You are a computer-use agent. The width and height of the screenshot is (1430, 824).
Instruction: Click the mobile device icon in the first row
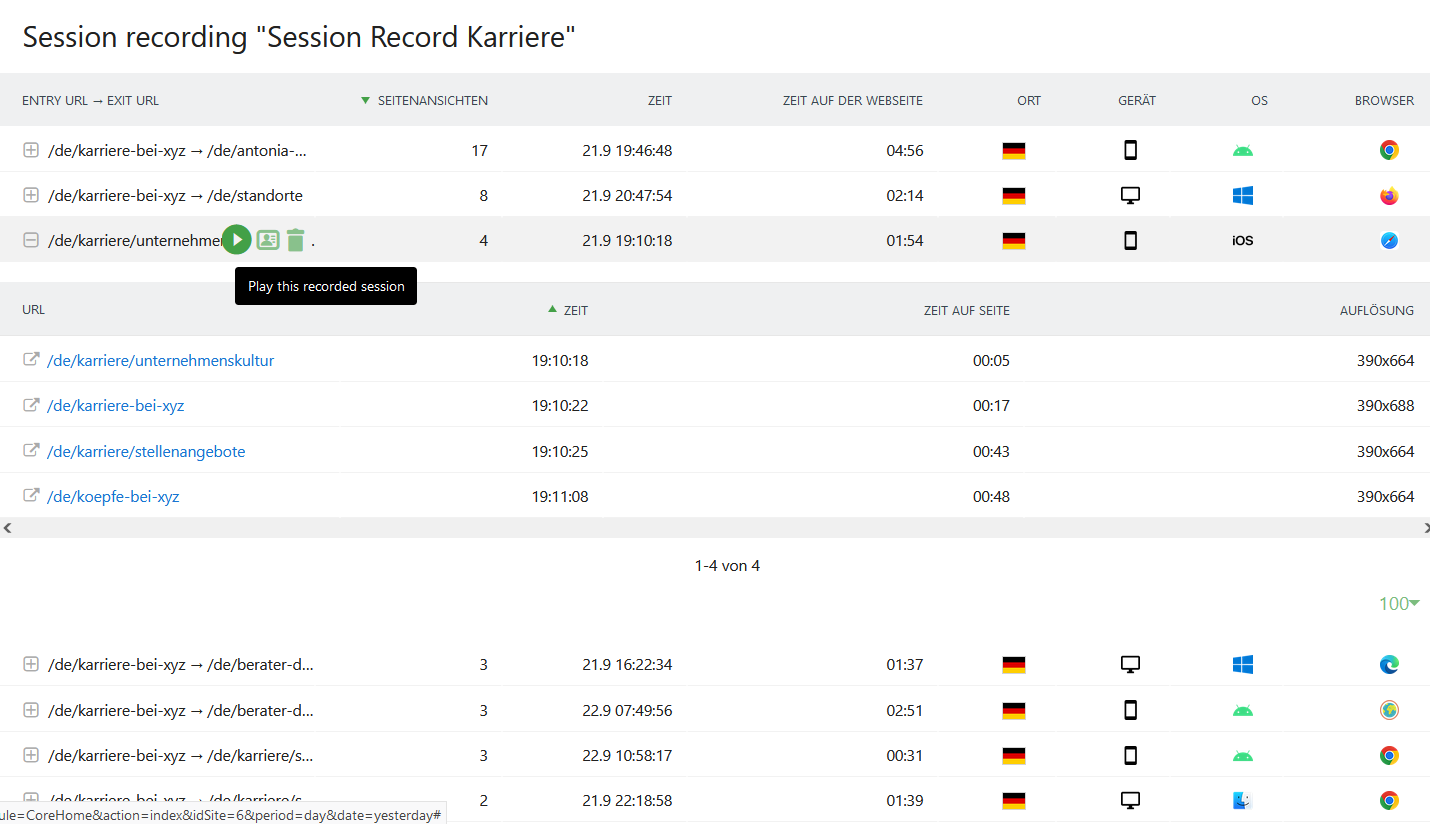point(1130,150)
